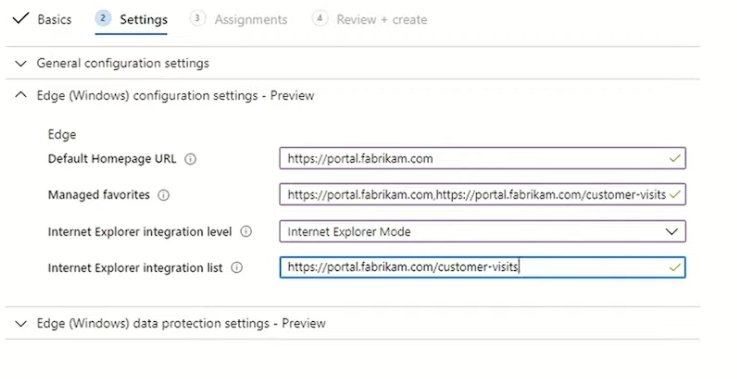This screenshot has width=737, height=379.
Task: Open Internet Explorer integration level dropdown
Action: (x=482, y=231)
